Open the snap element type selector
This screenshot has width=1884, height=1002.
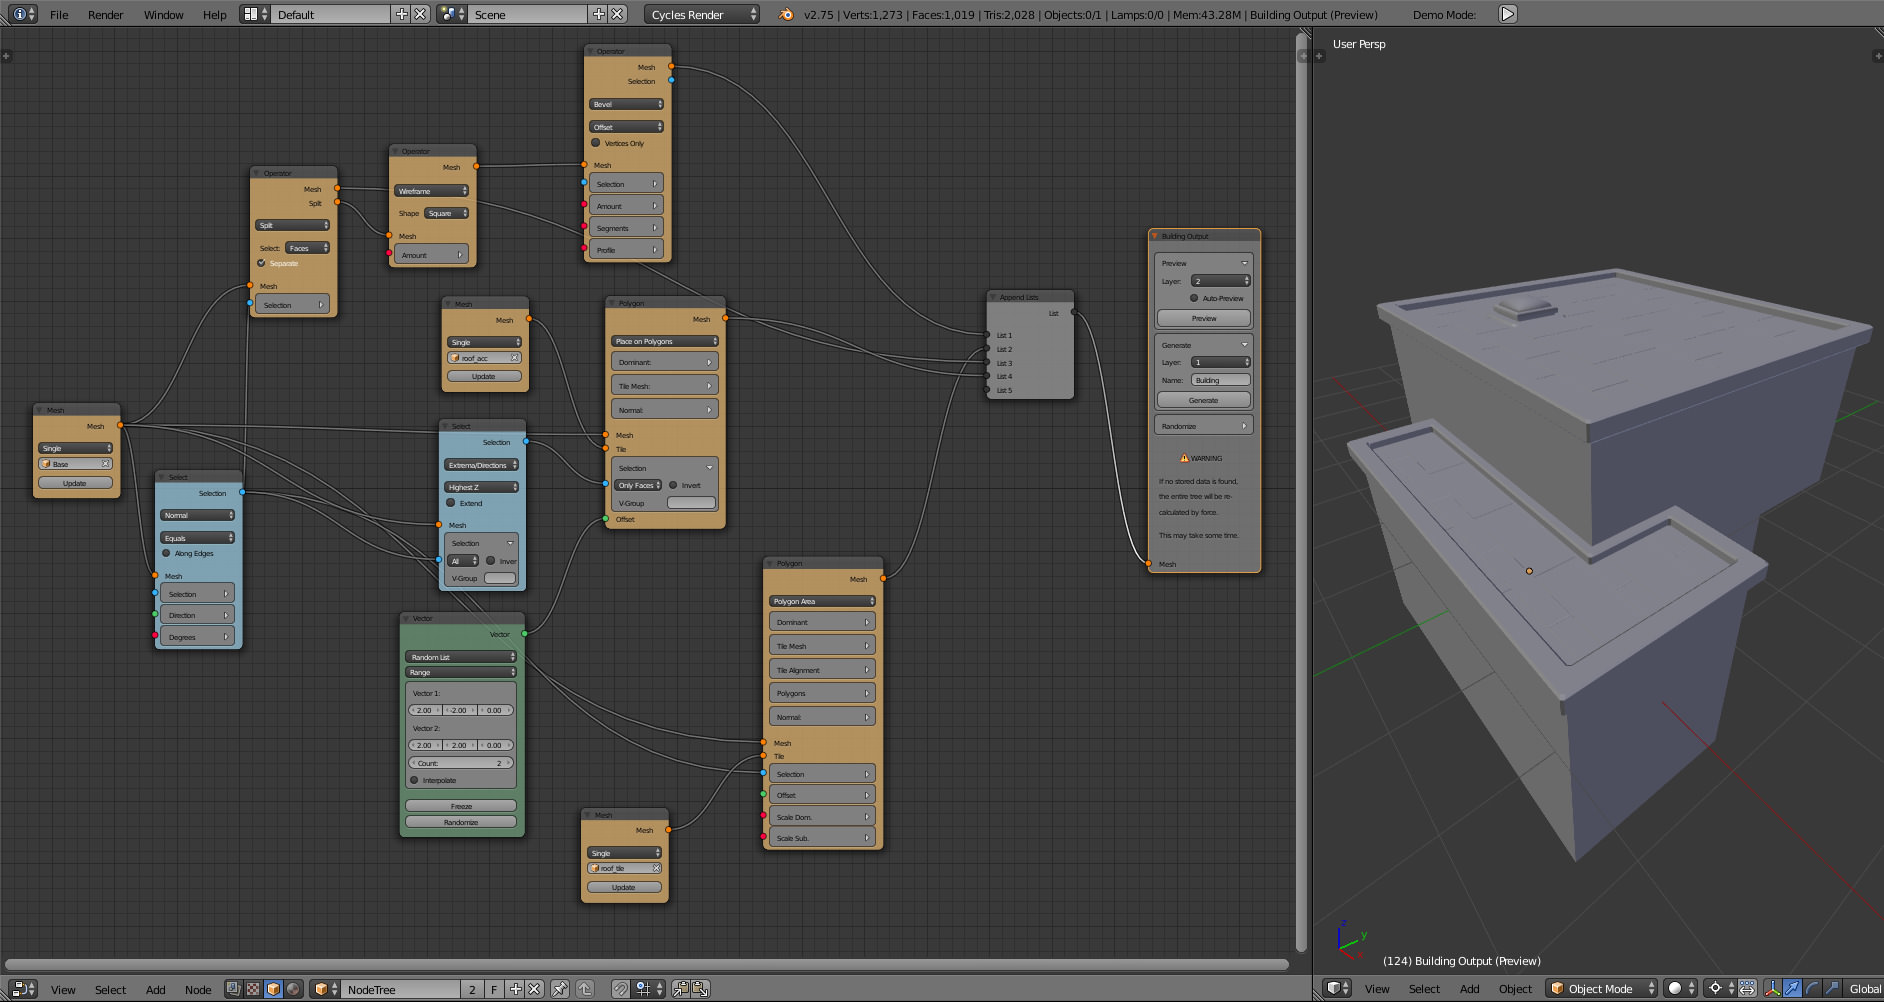pos(649,989)
